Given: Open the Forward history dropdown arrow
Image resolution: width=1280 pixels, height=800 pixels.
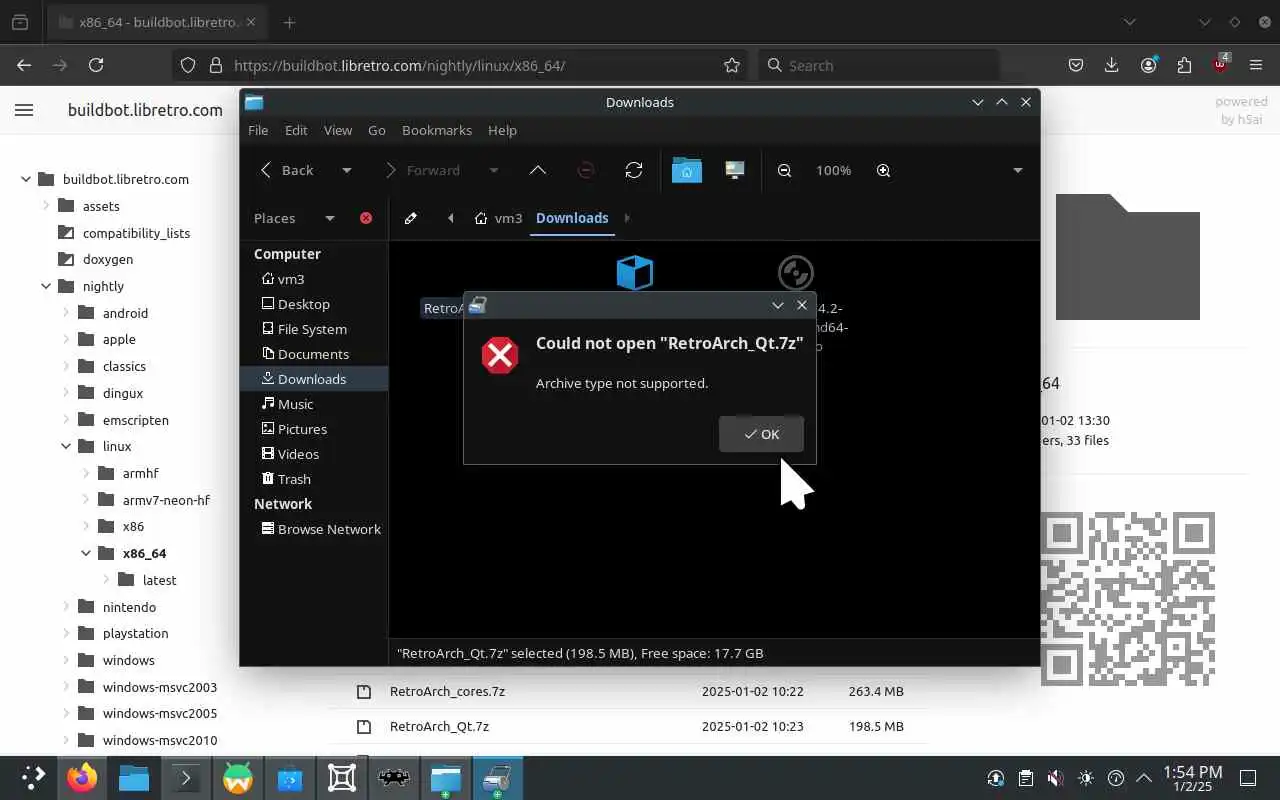Looking at the screenshot, I should click(x=494, y=170).
